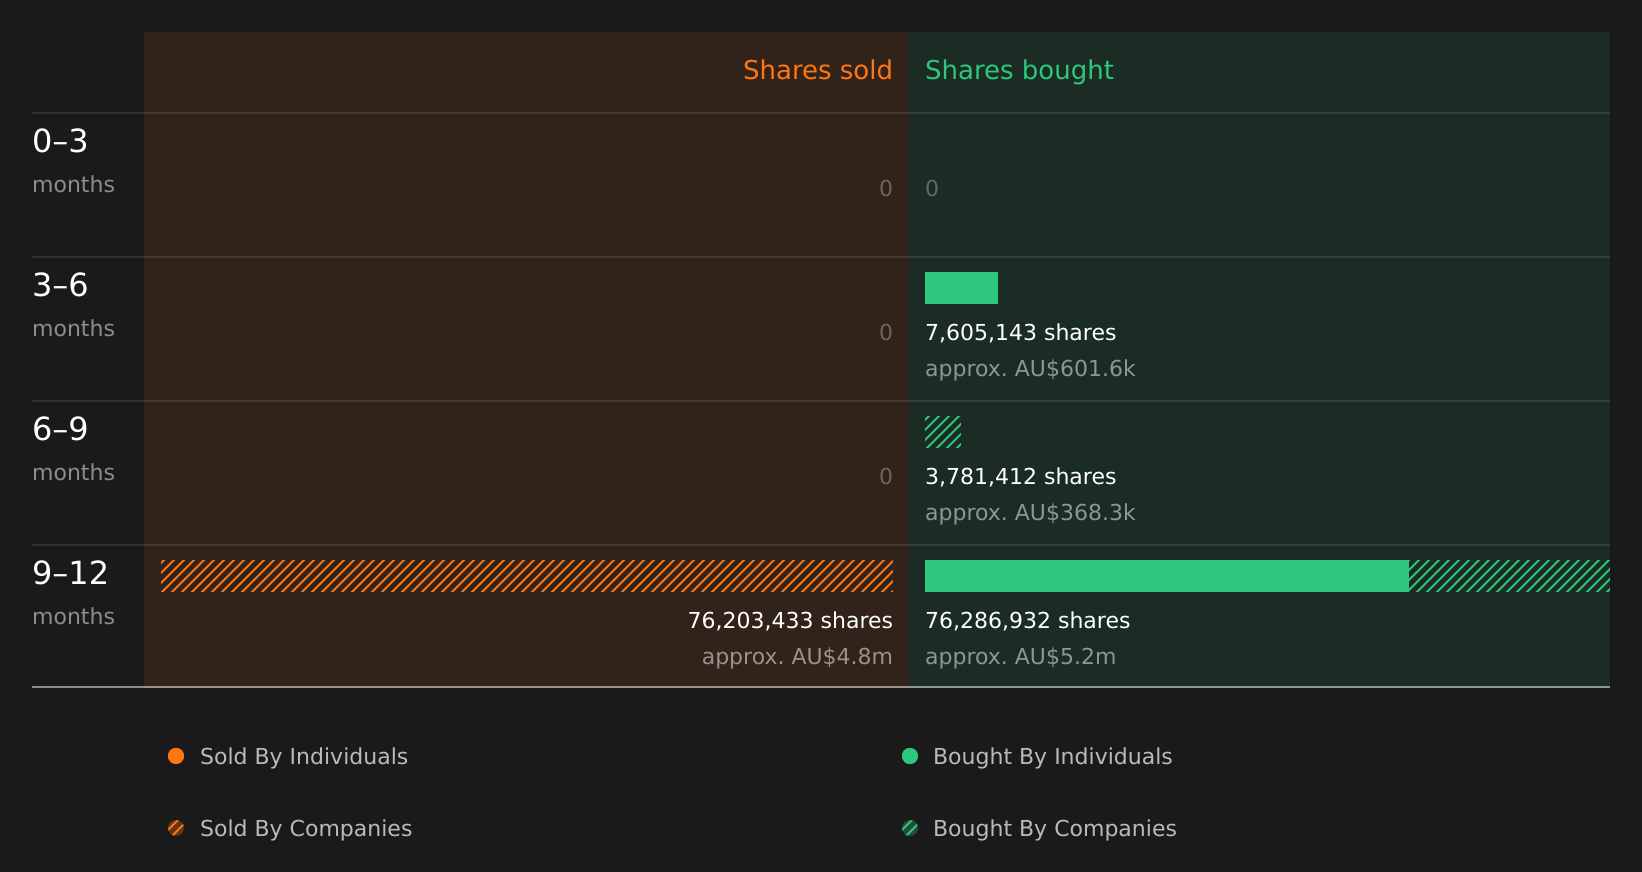Click the Shares sold column header
The height and width of the screenshot is (872, 1642).
[x=817, y=70]
